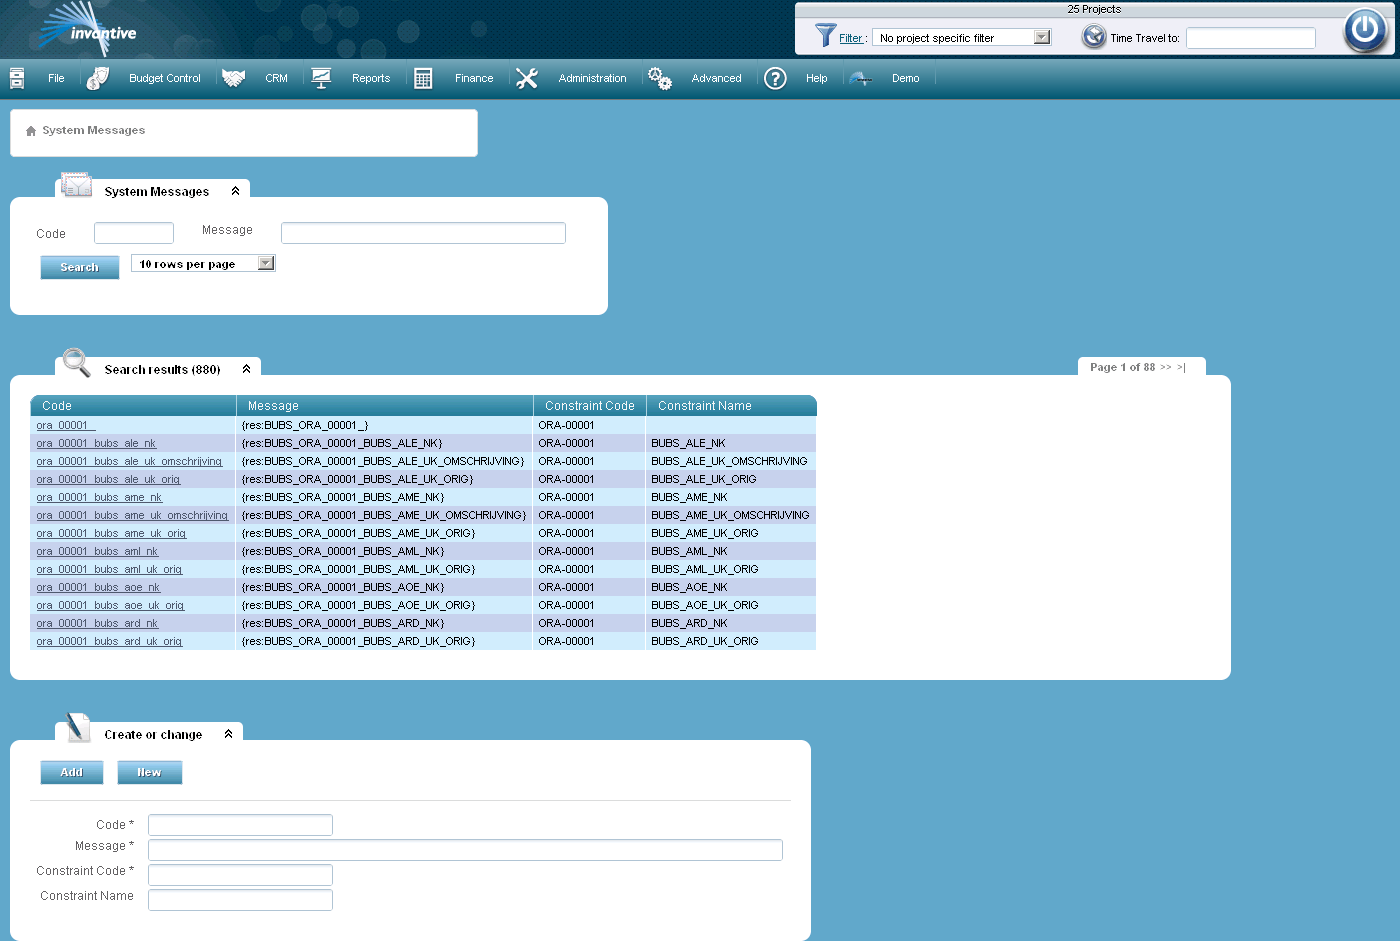Click the Message search input field
1400x941 pixels.
(x=423, y=233)
